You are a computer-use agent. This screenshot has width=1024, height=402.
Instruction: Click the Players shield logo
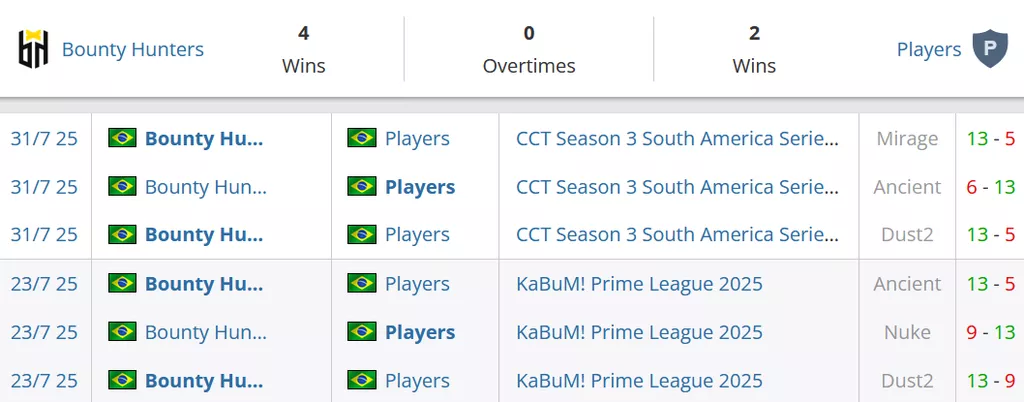click(x=991, y=49)
